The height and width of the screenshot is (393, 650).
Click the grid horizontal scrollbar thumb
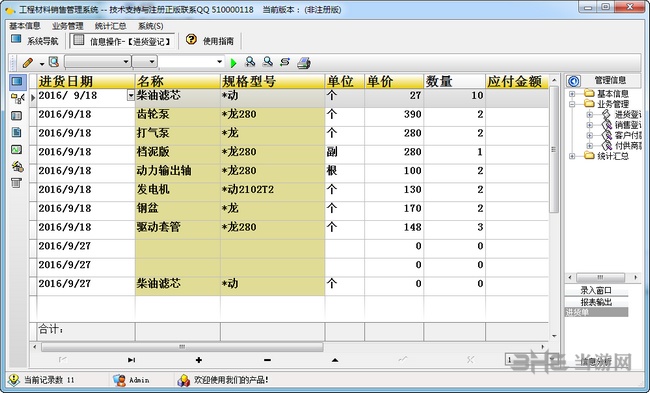(182, 347)
